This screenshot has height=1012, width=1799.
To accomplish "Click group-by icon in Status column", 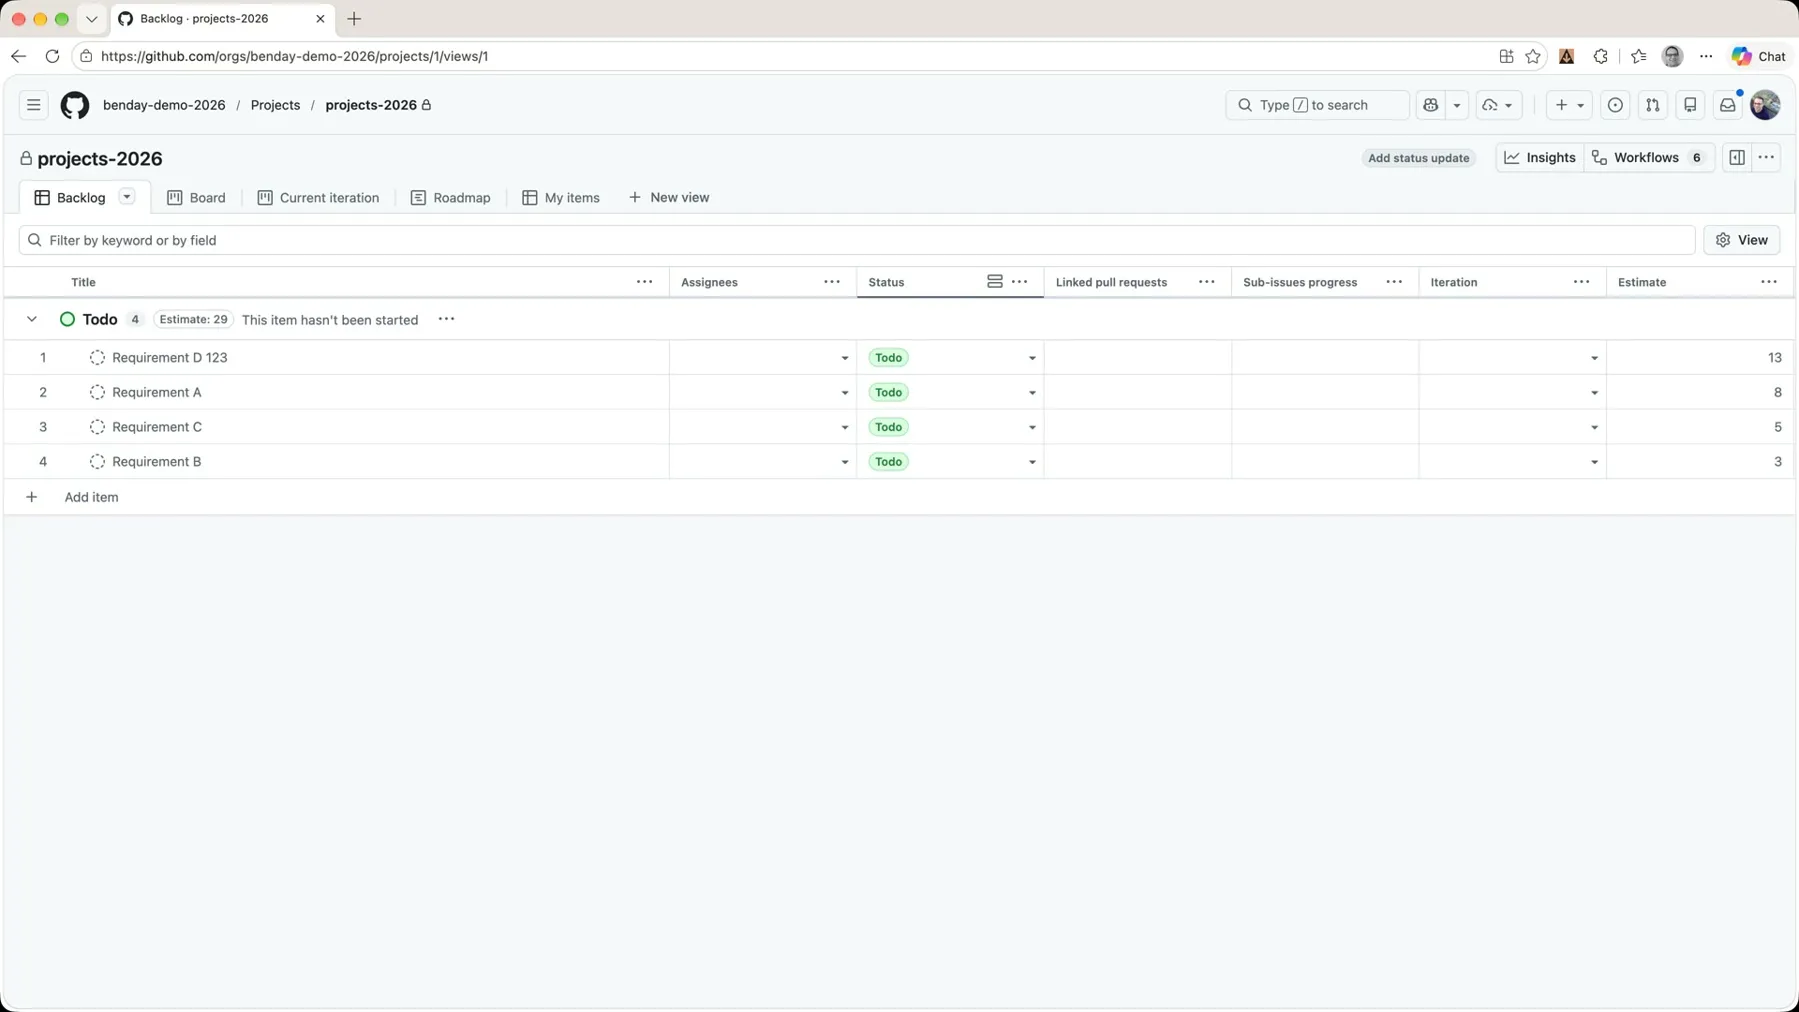I will tap(994, 282).
